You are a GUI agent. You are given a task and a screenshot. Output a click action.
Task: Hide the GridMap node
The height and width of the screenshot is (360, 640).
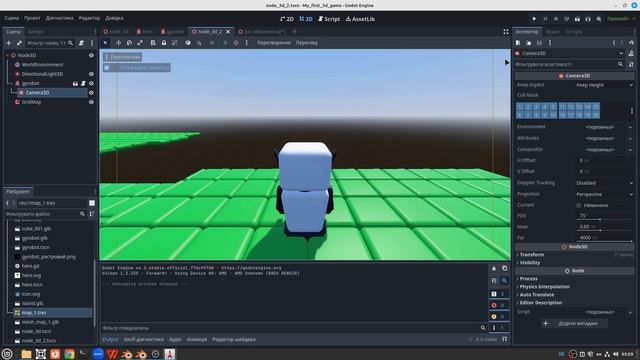pyautogui.click(x=91, y=102)
